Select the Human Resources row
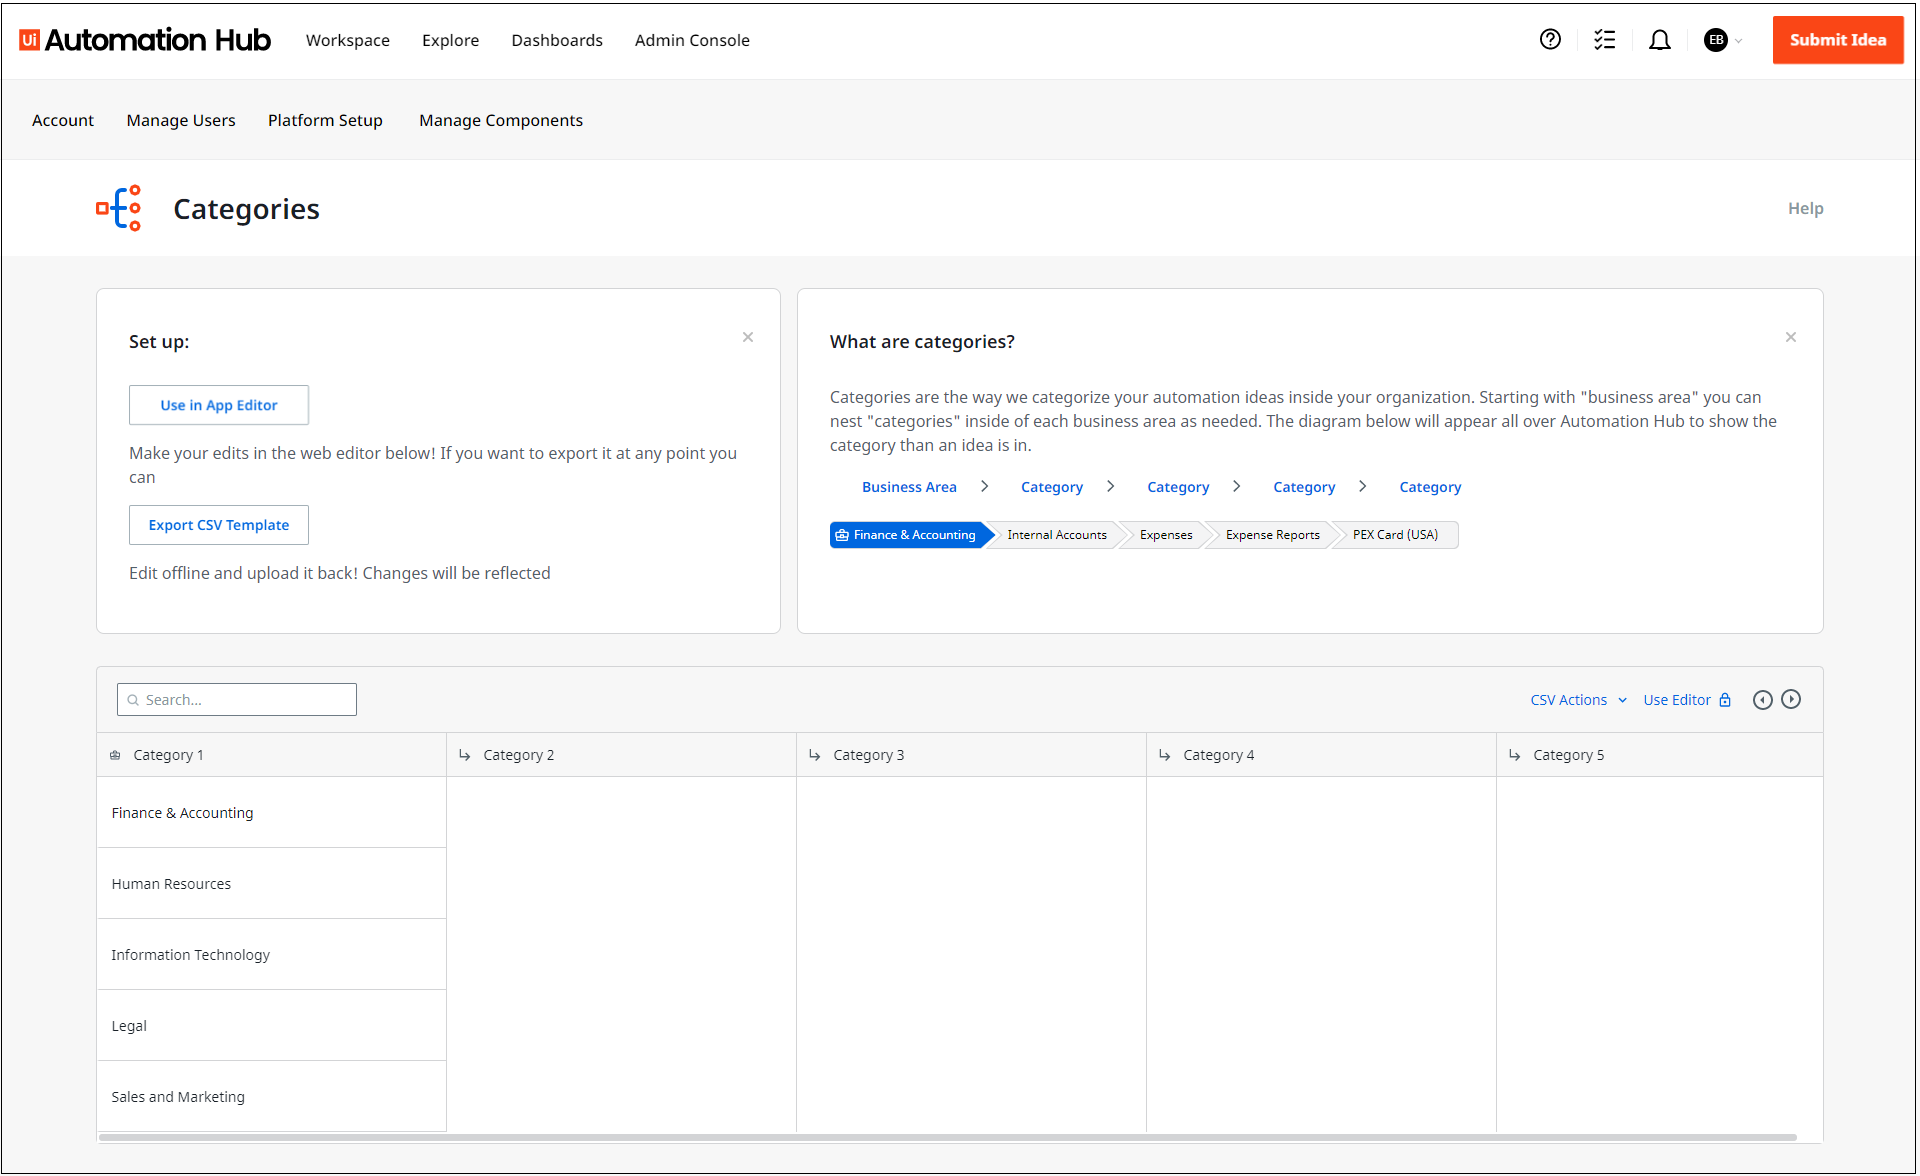This screenshot has width=1920, height=1176. point(272,884)
